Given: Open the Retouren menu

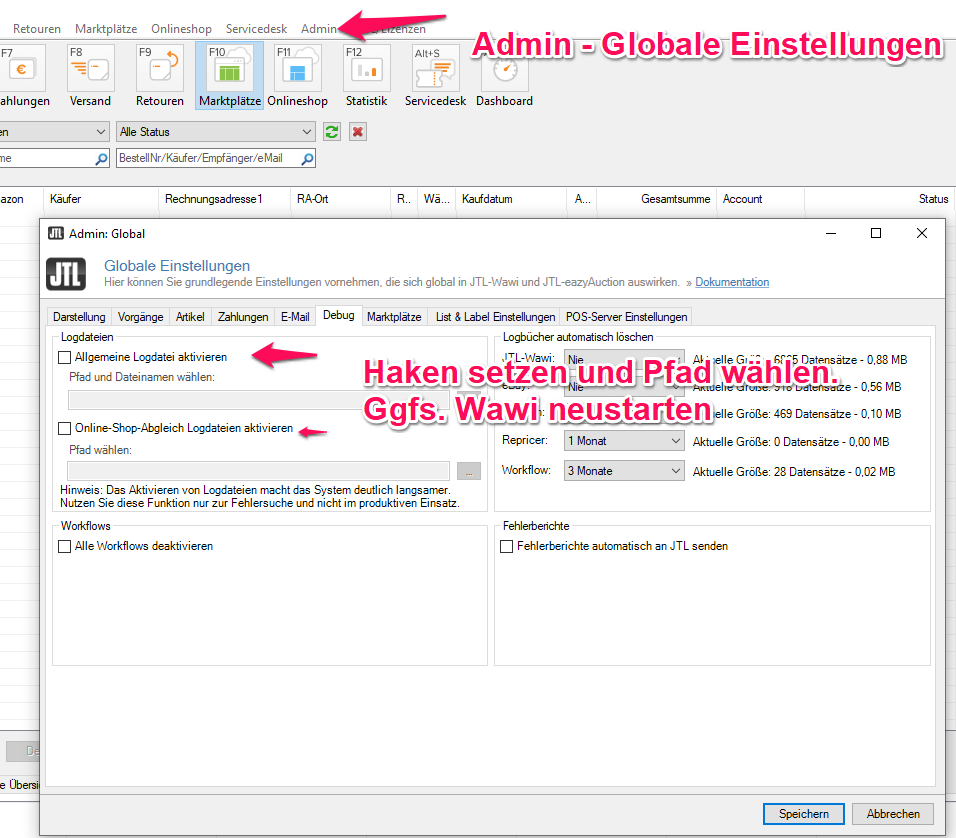Looking at the screenshot, I should point(37,29).
